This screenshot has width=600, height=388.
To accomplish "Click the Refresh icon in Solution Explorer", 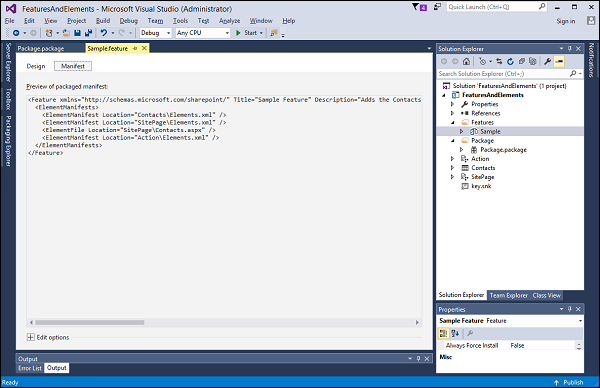I will coord(510,61).
